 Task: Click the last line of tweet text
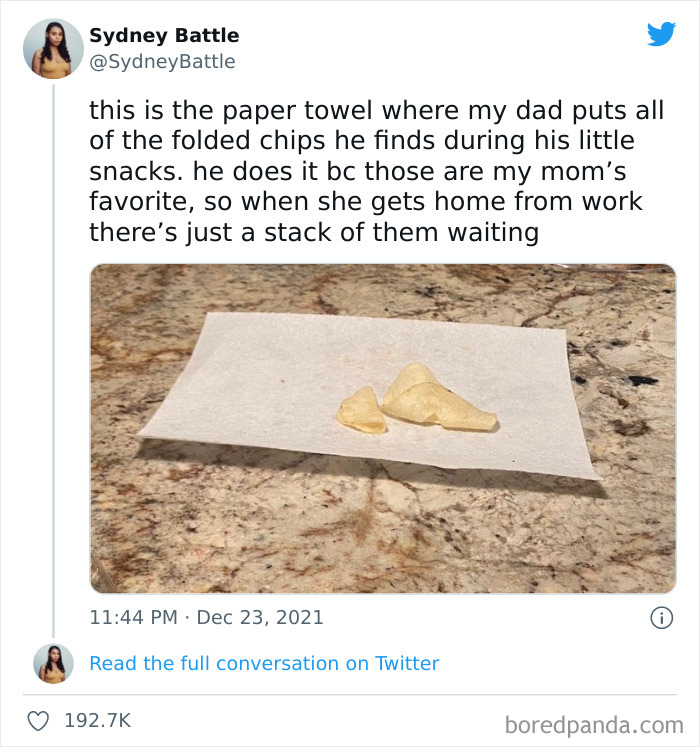pyautogui.click(x=314, y=234)
